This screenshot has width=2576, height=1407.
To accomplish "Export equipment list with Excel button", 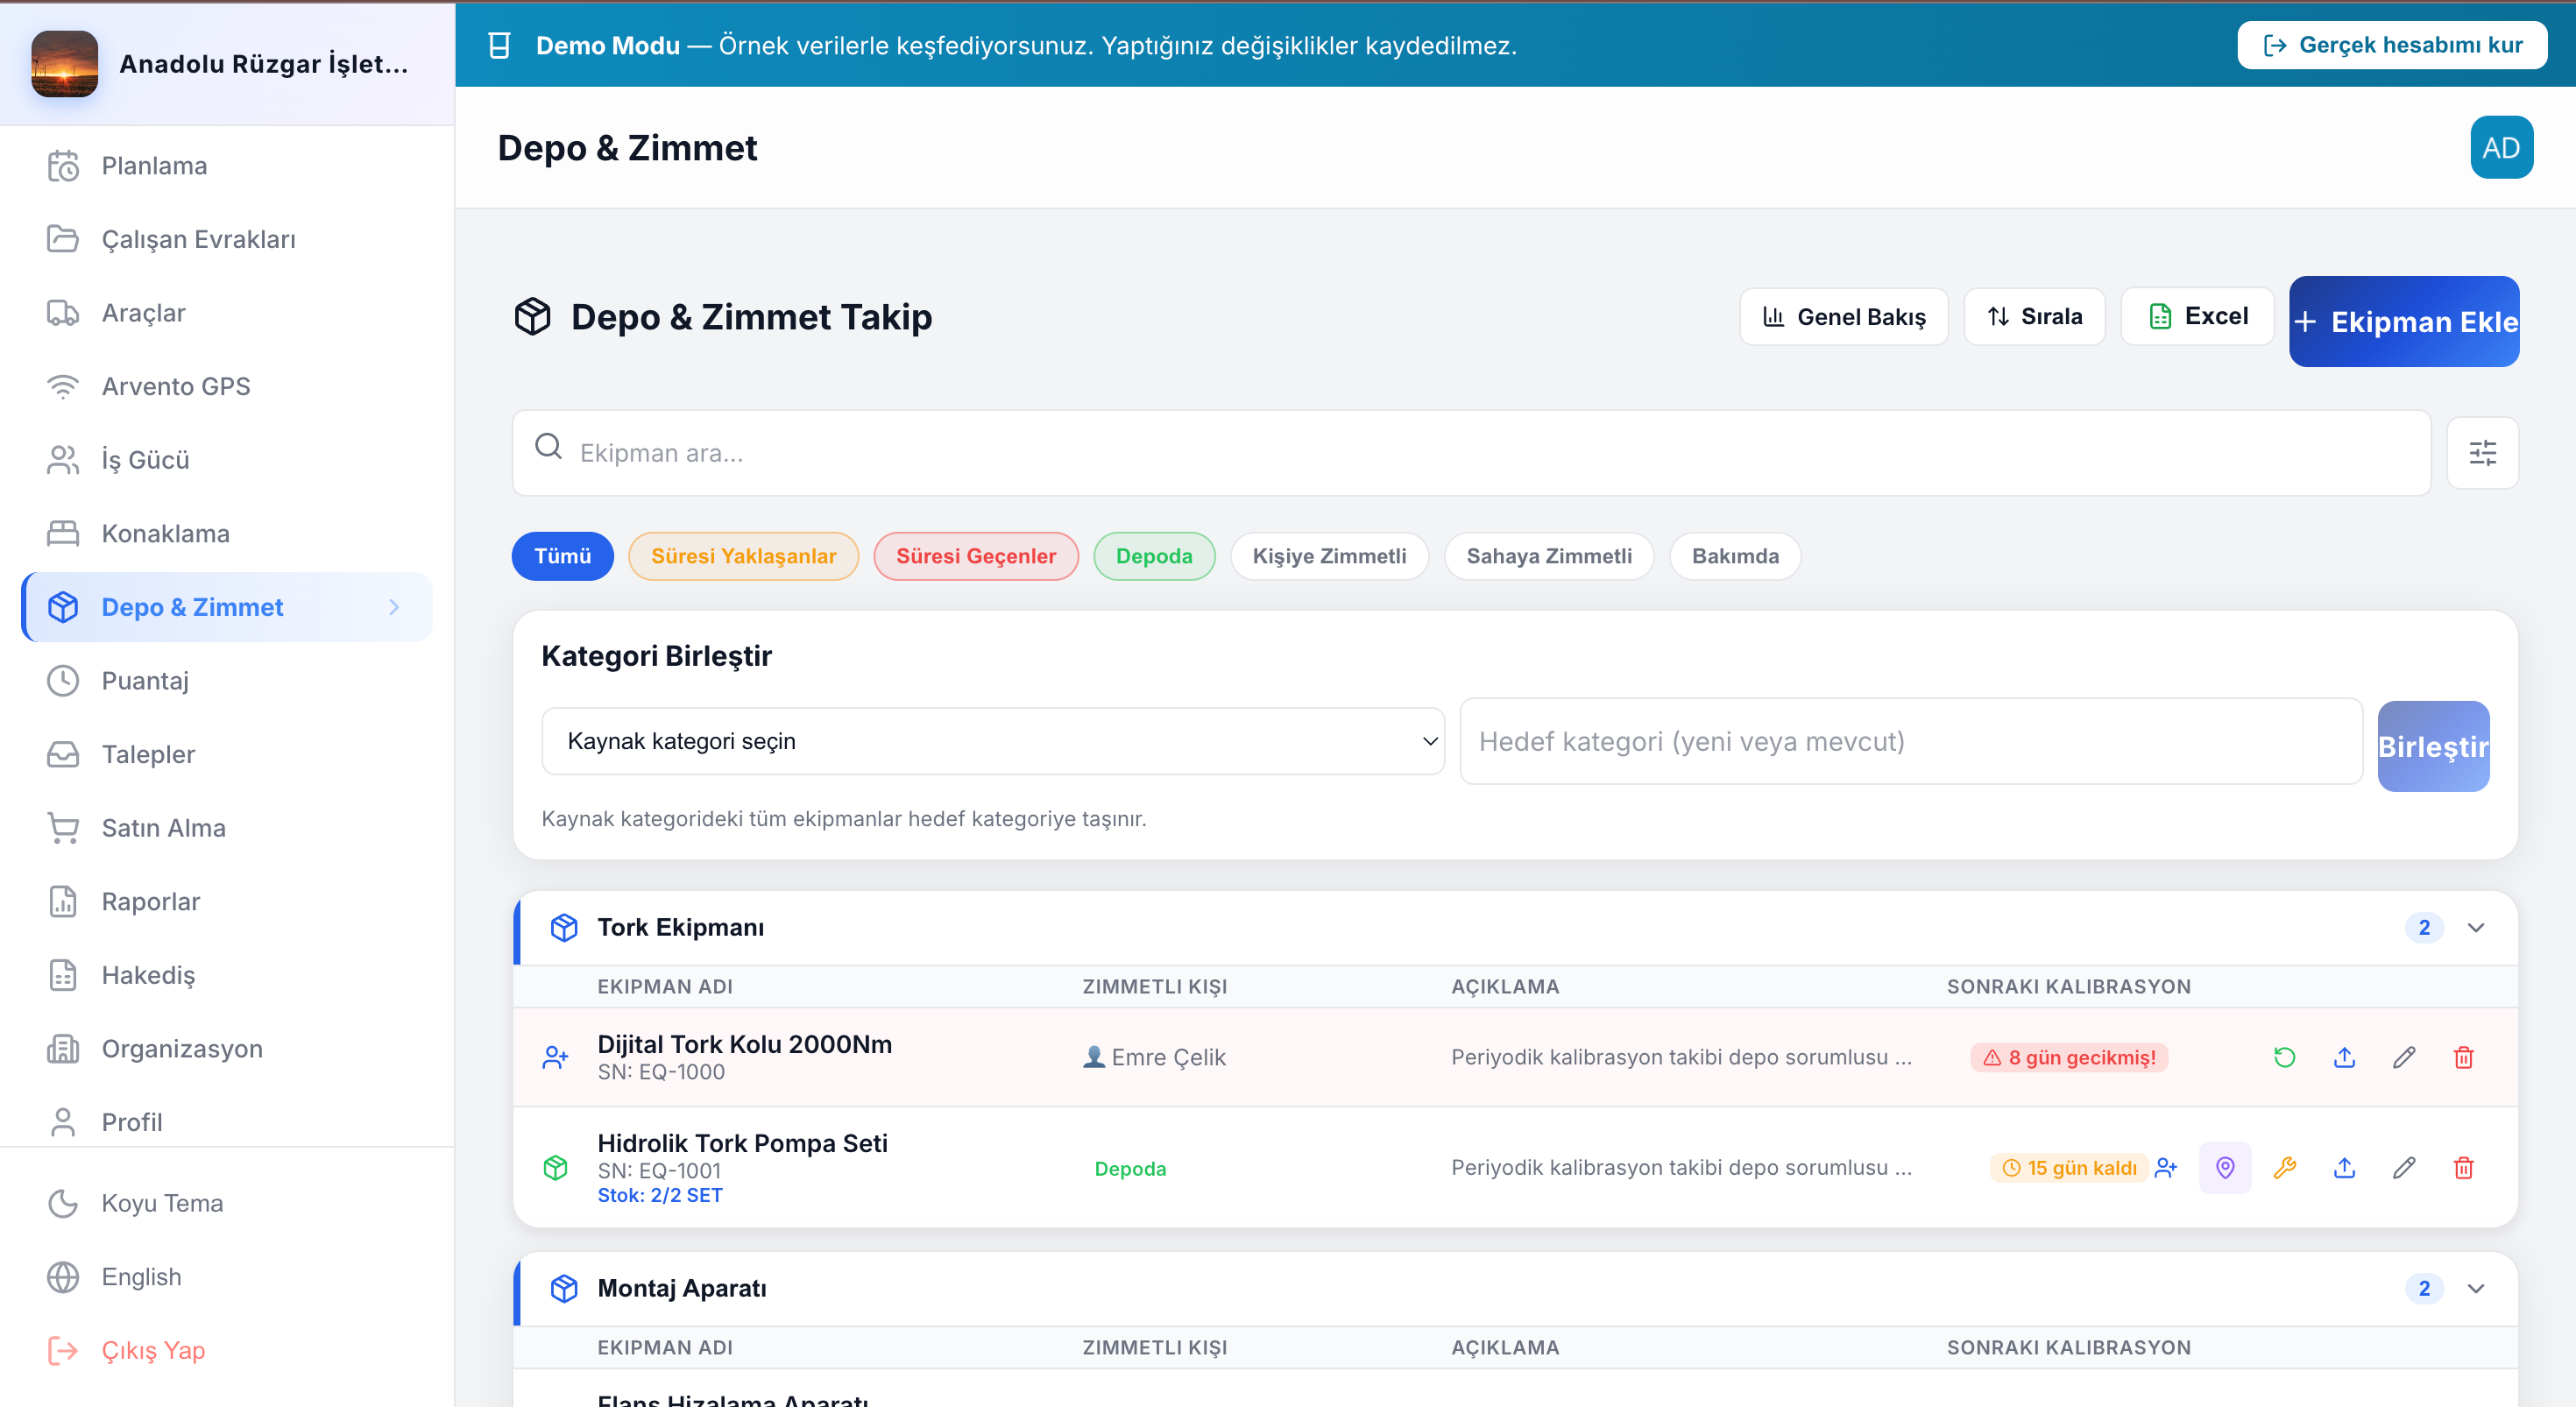I will point(2197,317).
